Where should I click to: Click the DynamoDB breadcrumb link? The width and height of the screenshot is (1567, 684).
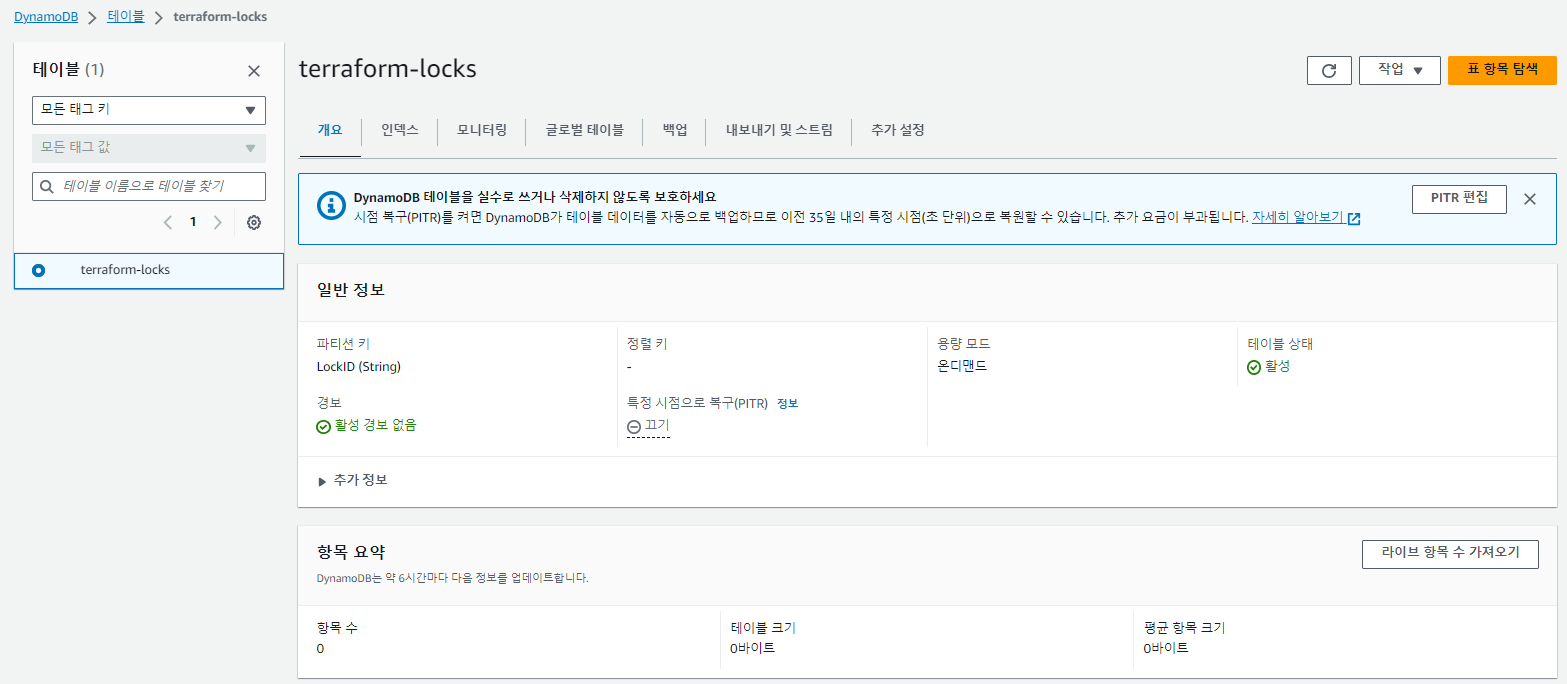click(47, 17)
